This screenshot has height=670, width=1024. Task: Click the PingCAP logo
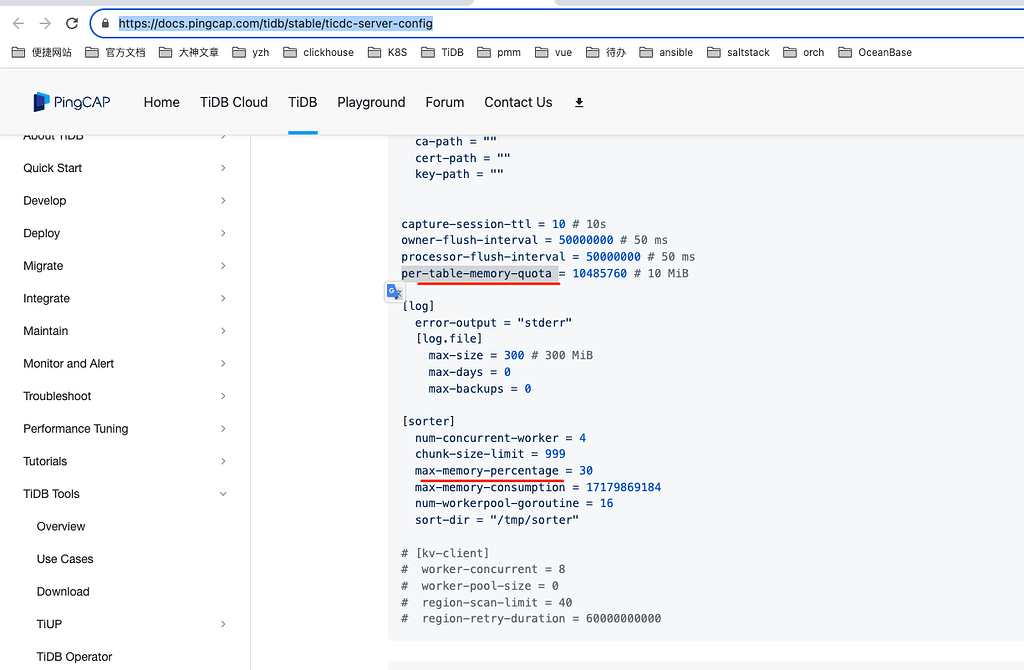[71, 102]
